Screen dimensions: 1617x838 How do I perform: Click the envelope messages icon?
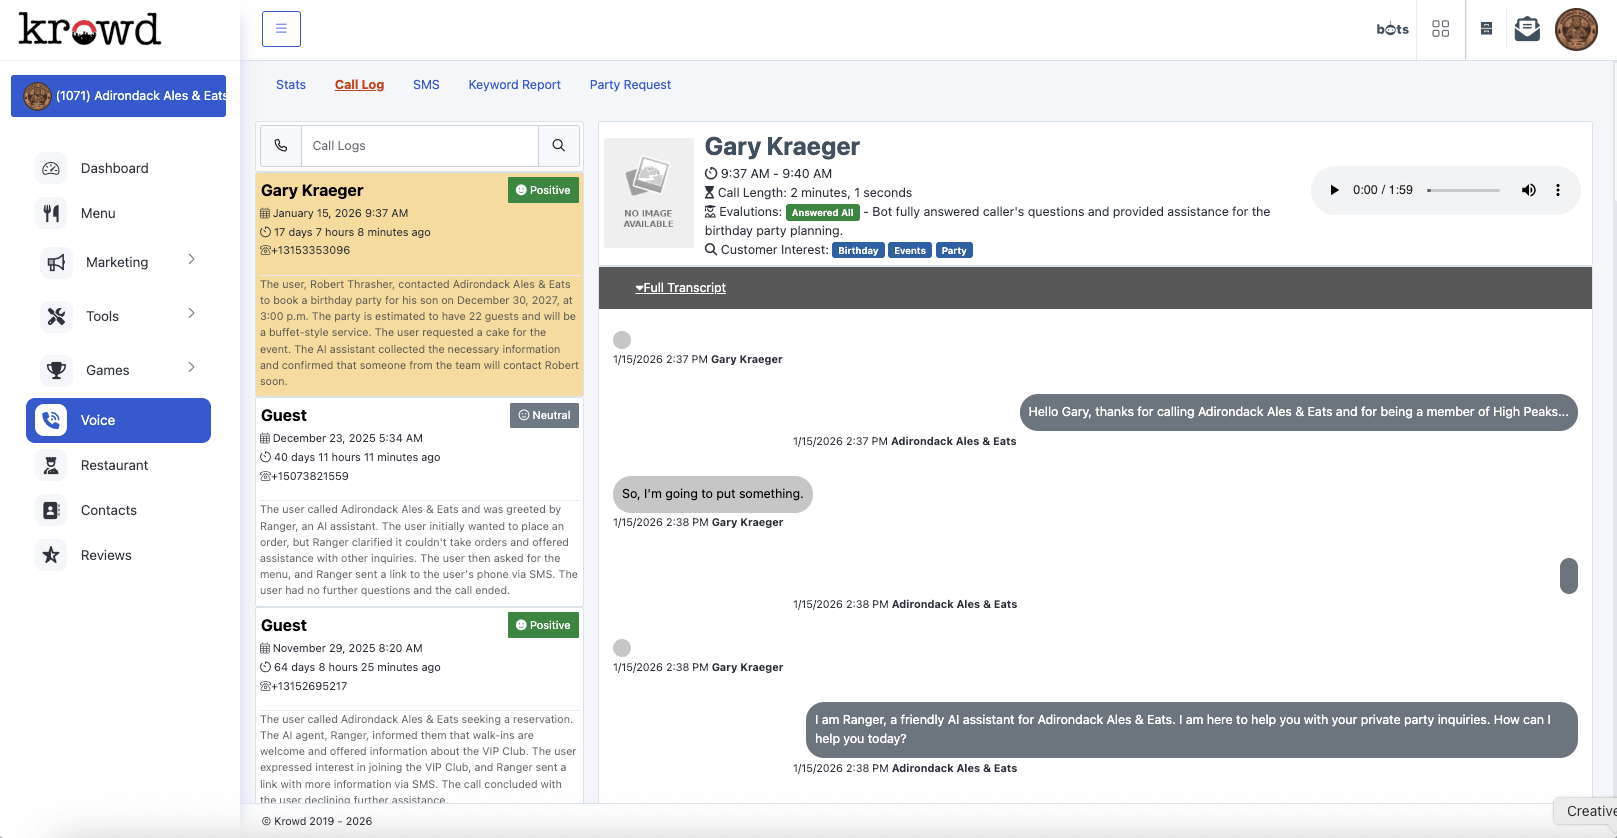[x=1527, y=29]
